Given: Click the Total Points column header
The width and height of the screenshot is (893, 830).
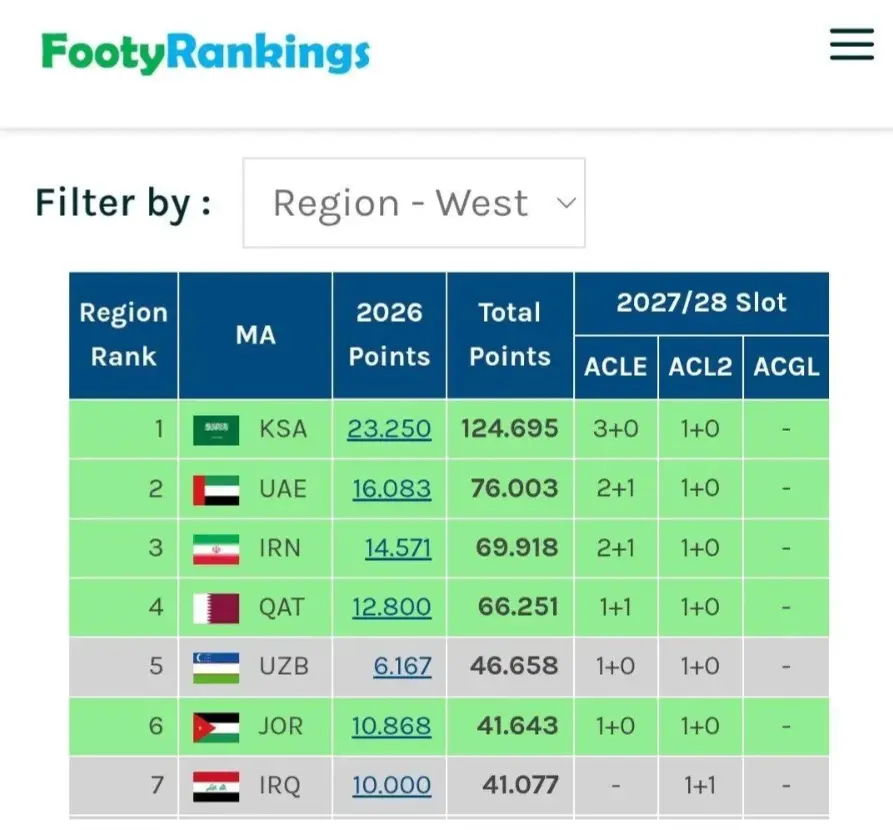Looking at the screenshot, I should [x=510, y=335].
